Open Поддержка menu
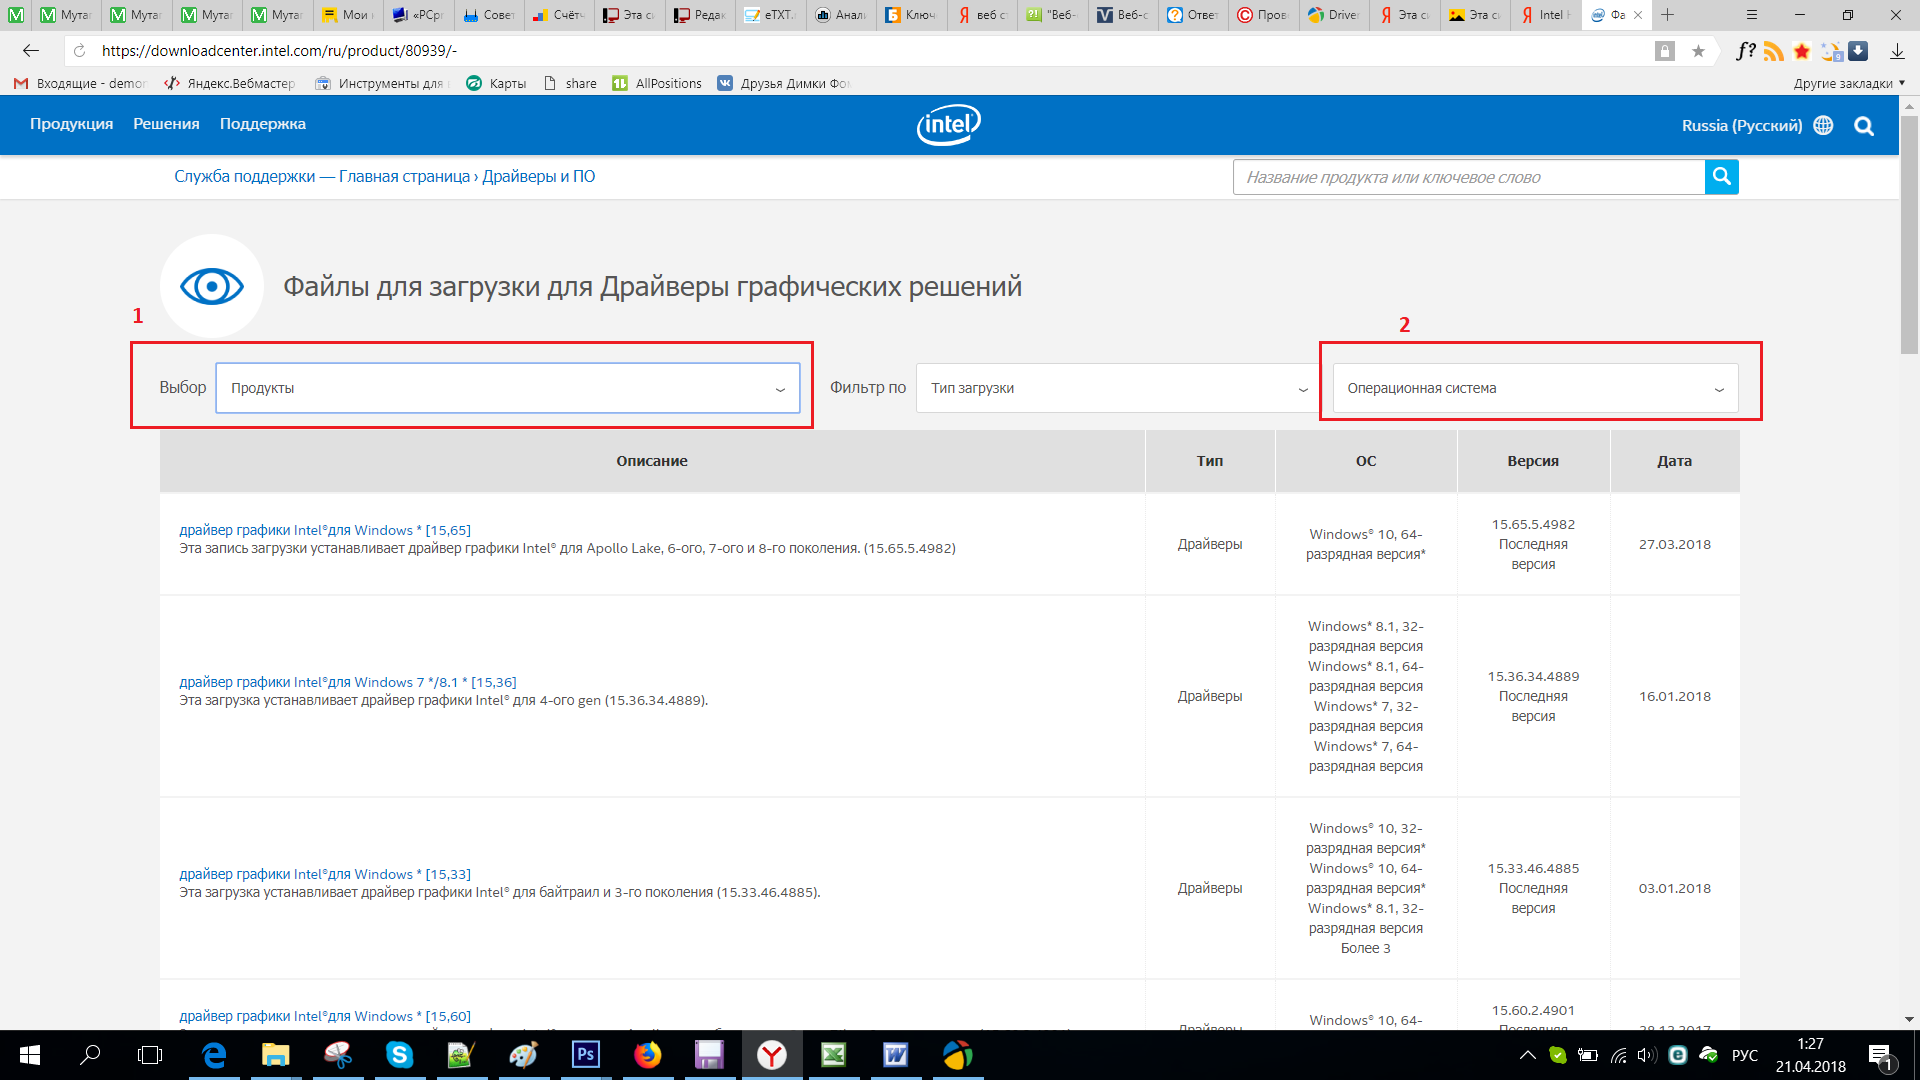Screen dimensions: 1920x1080 [x=262, y=124]
